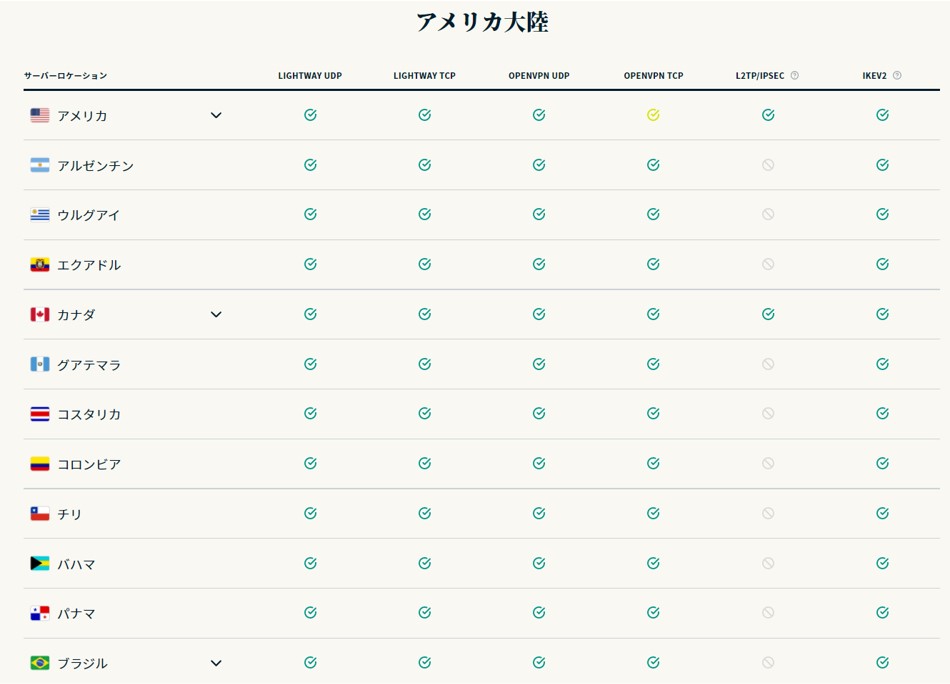Click the Chile flag icon
Image resolution: width=950 pixels, height=684 pixels.
click(40, 514)
